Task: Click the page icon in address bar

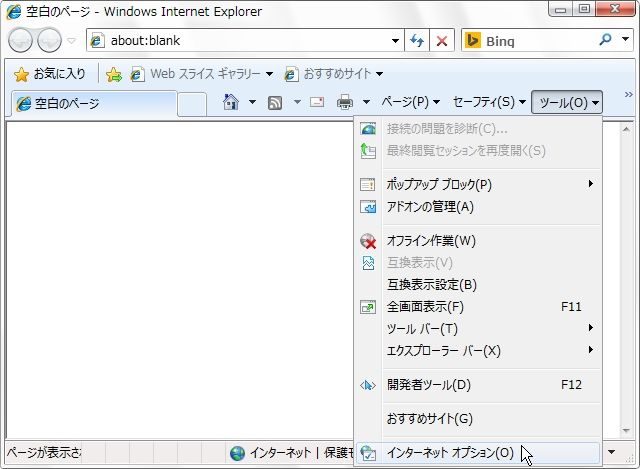Action: 97,40
